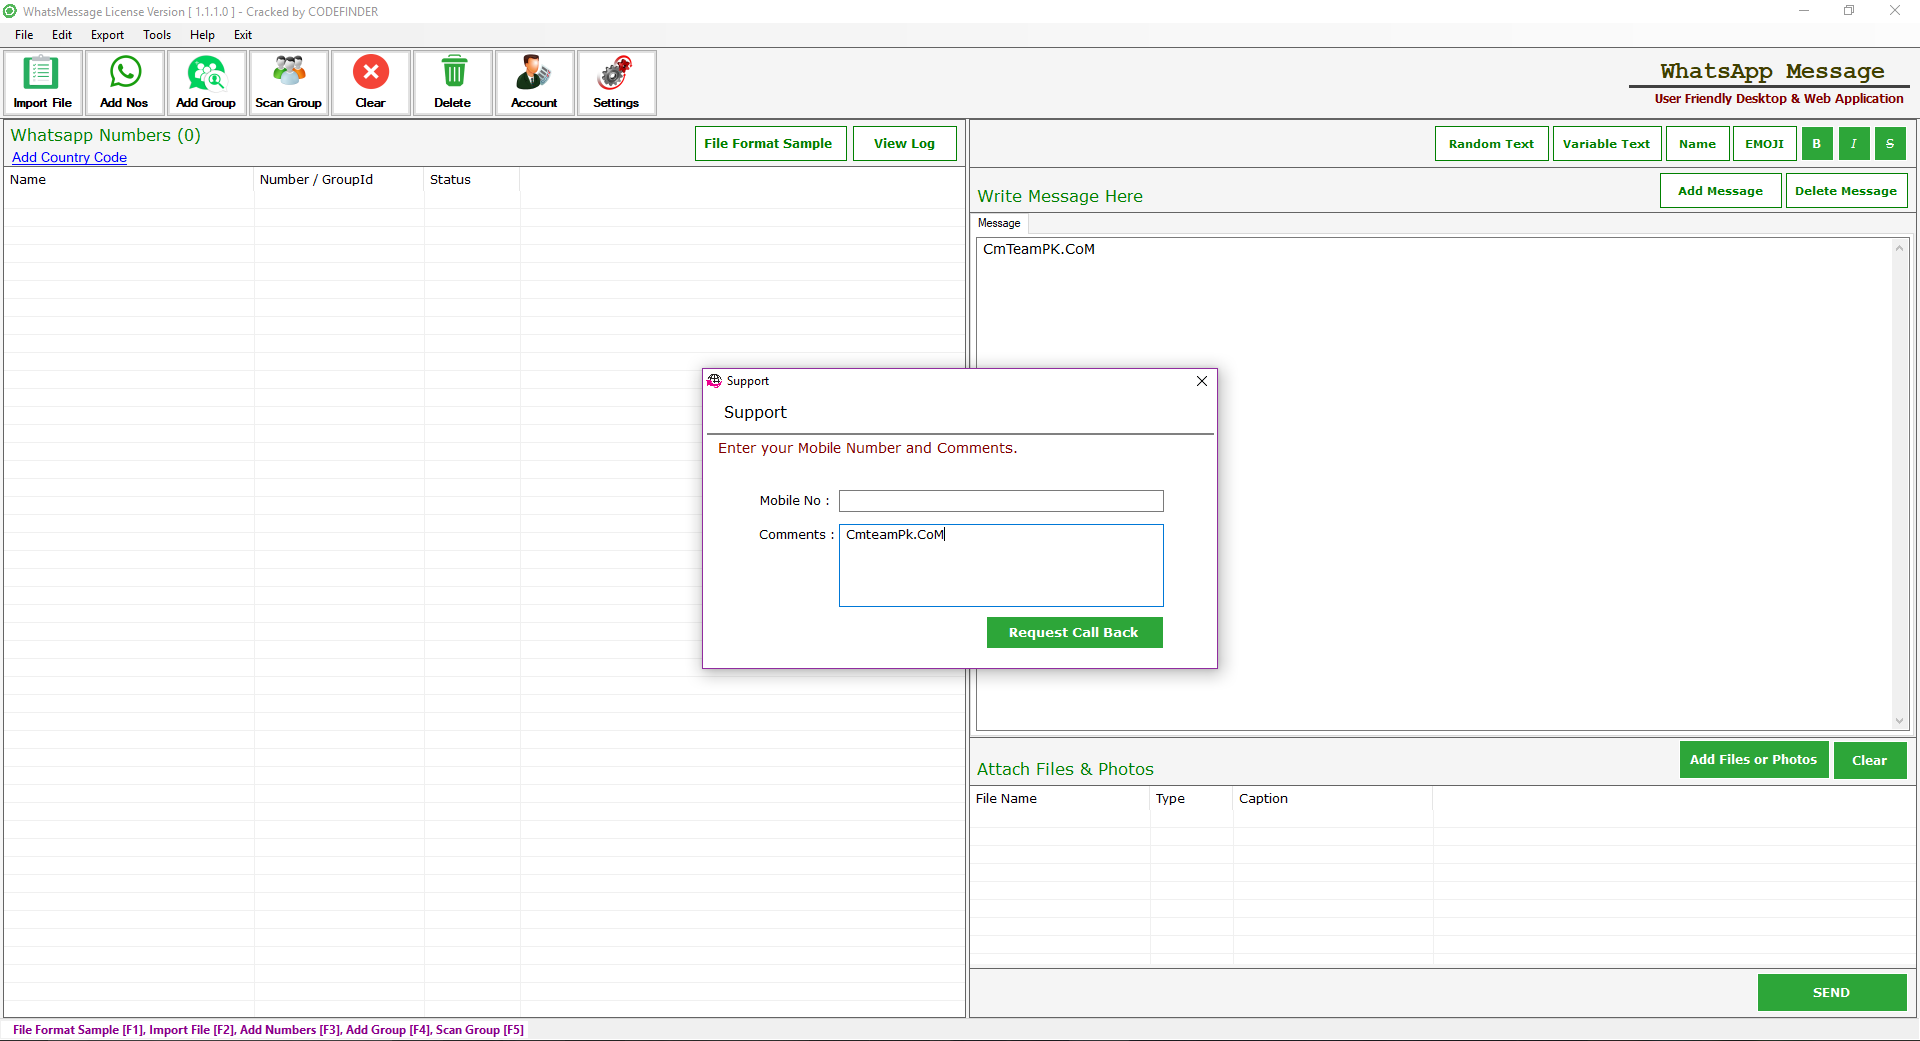1920x1041 pixels.
Task: Open the EMOJI picker button
Action: 1764,144
